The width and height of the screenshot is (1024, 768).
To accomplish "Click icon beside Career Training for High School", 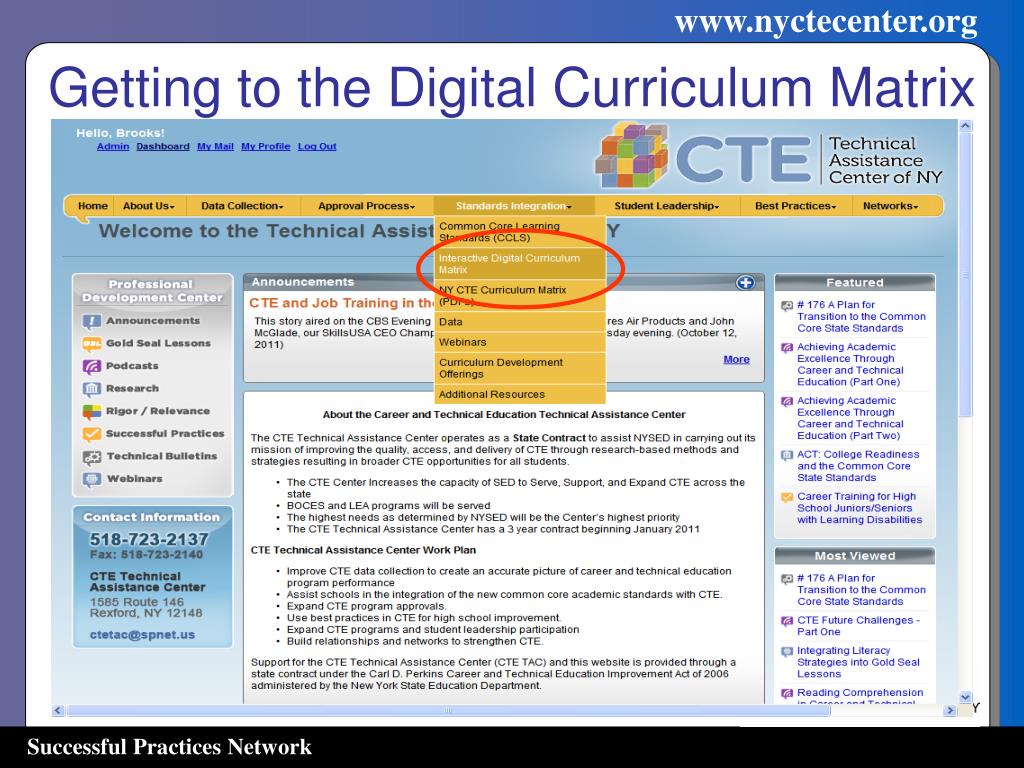I will [x=787, y=497].
